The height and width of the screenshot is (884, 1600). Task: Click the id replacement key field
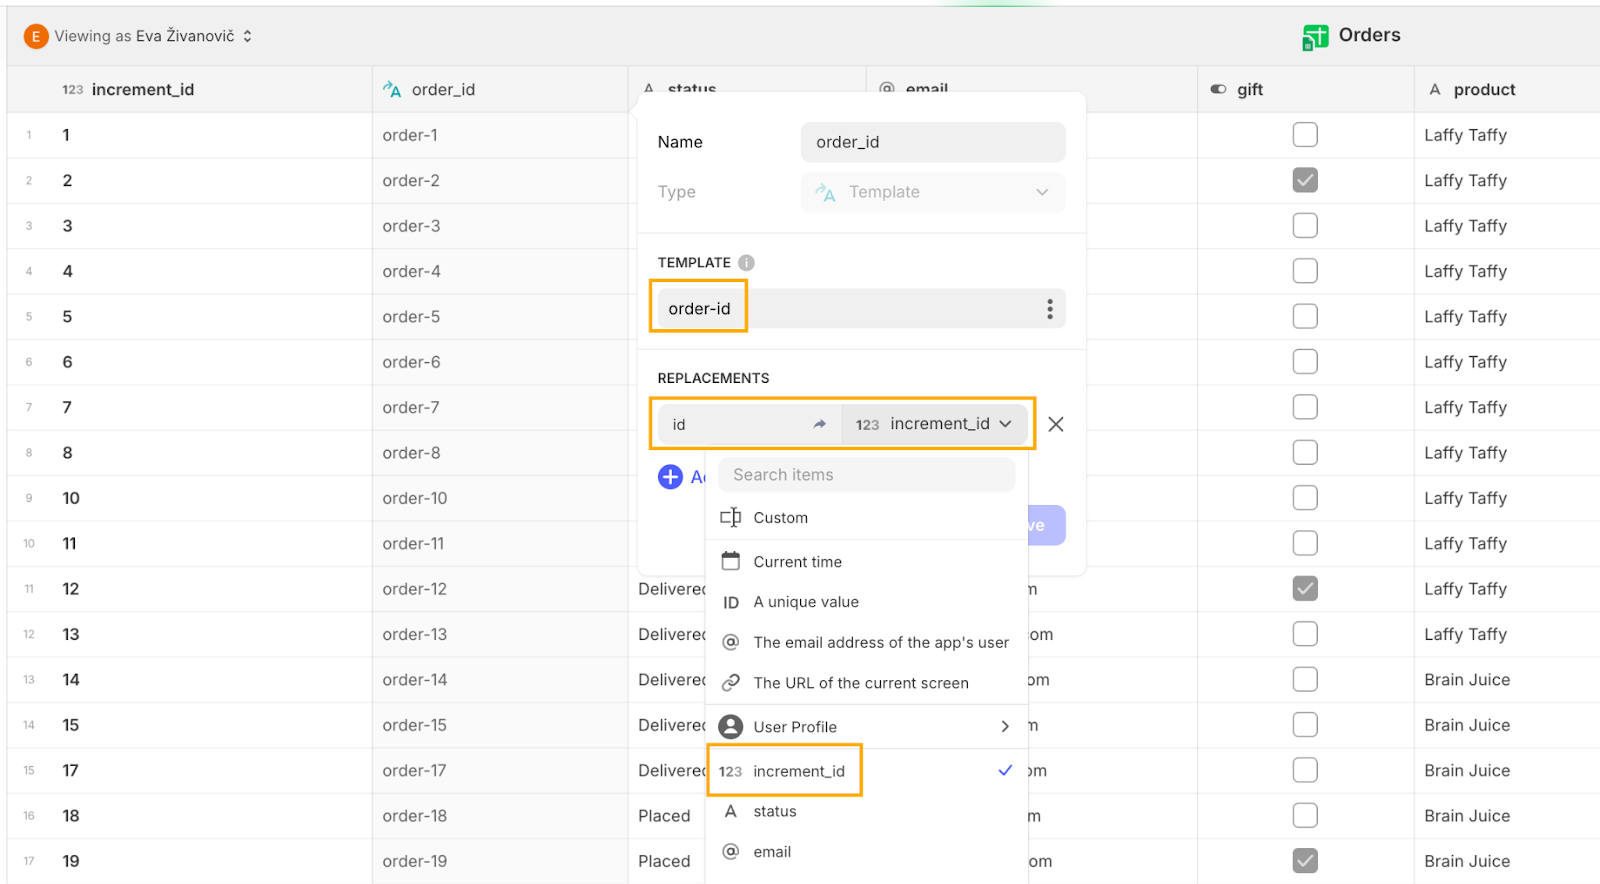click(749, 424)
